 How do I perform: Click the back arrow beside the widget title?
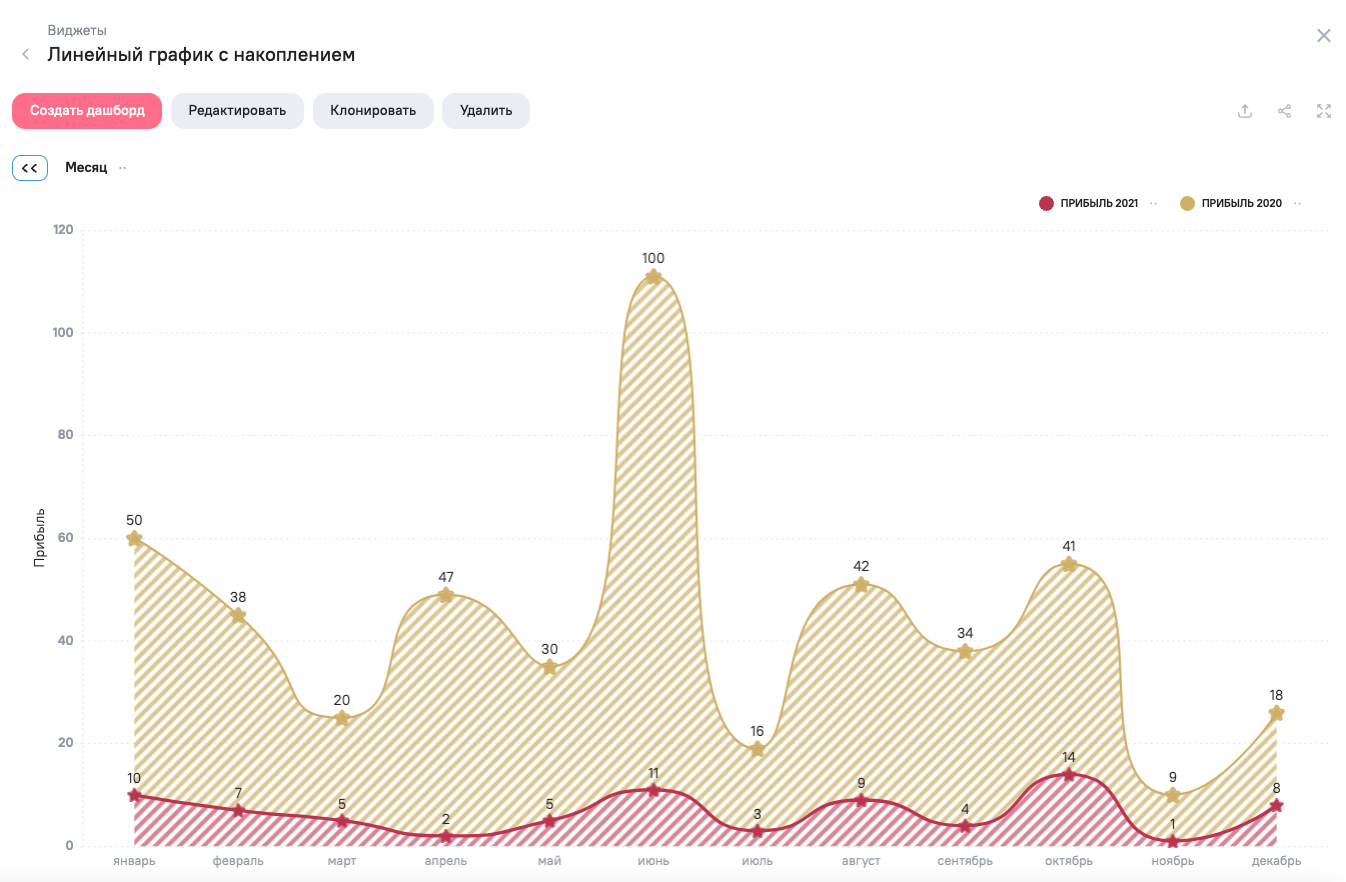coord(26,54)
